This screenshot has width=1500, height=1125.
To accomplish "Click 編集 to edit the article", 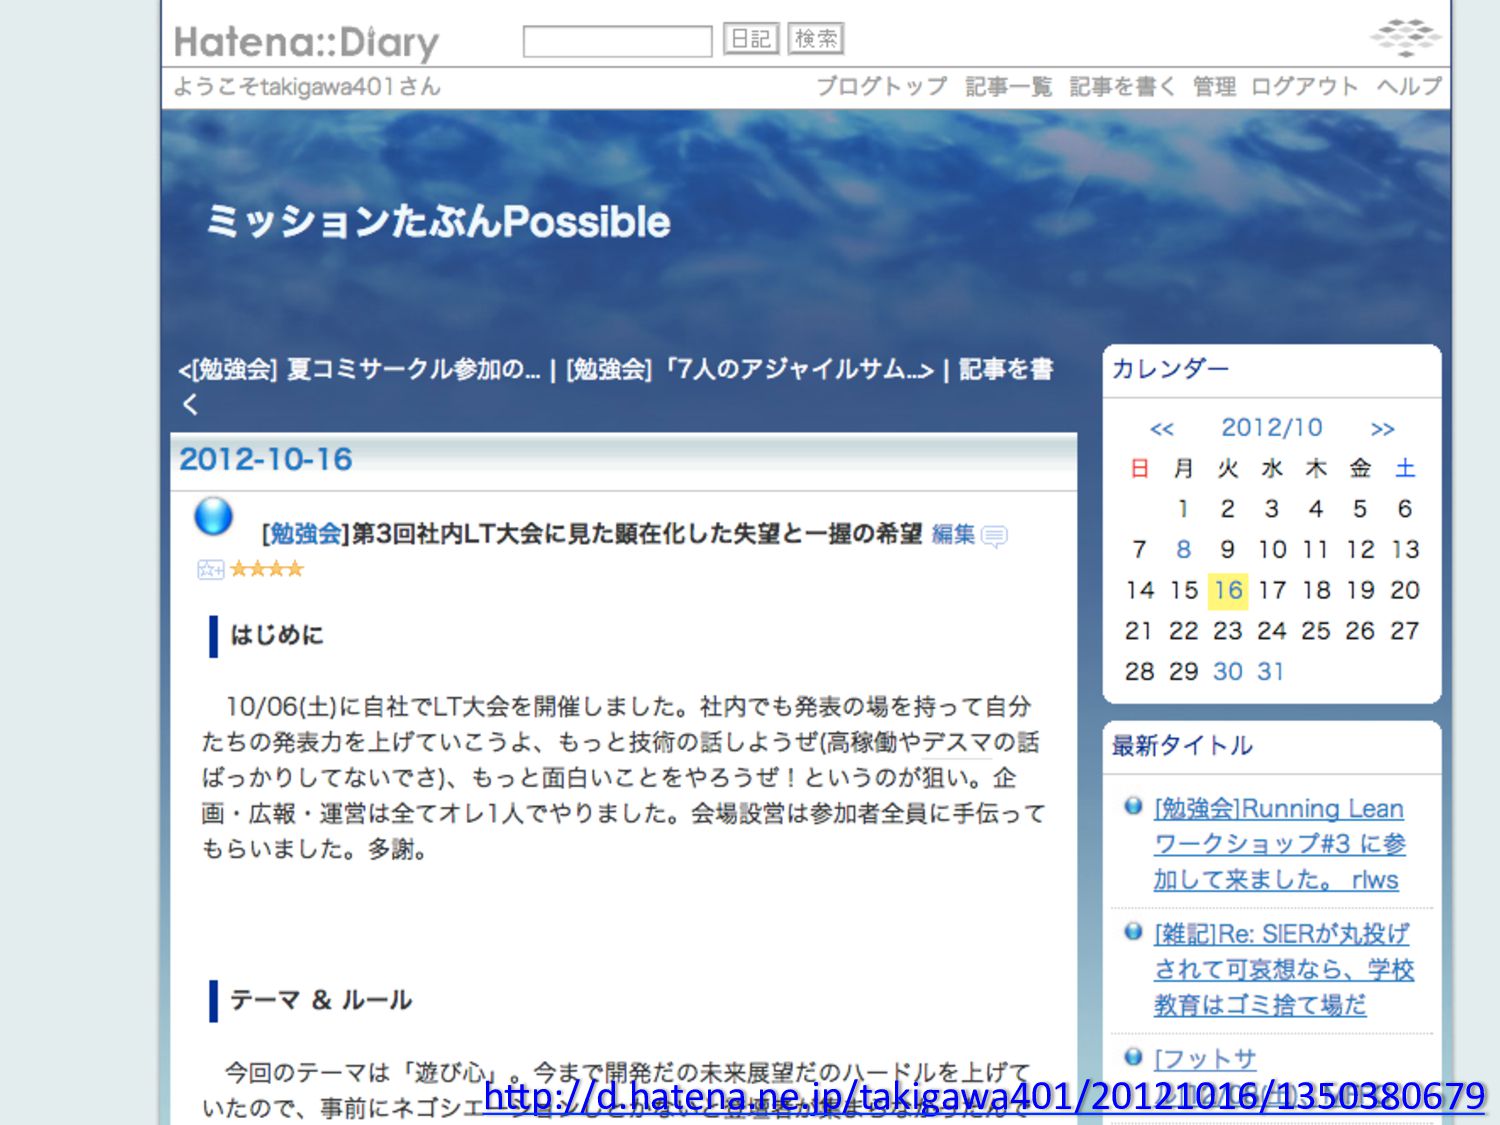I will pyautogui.click(x=953, y=534).
